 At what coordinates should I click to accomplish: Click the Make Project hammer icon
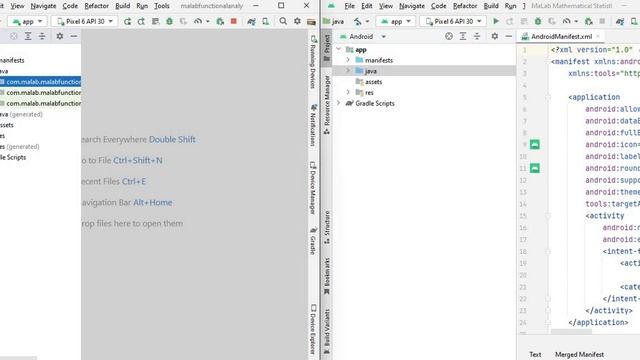[x=358, y=21]
